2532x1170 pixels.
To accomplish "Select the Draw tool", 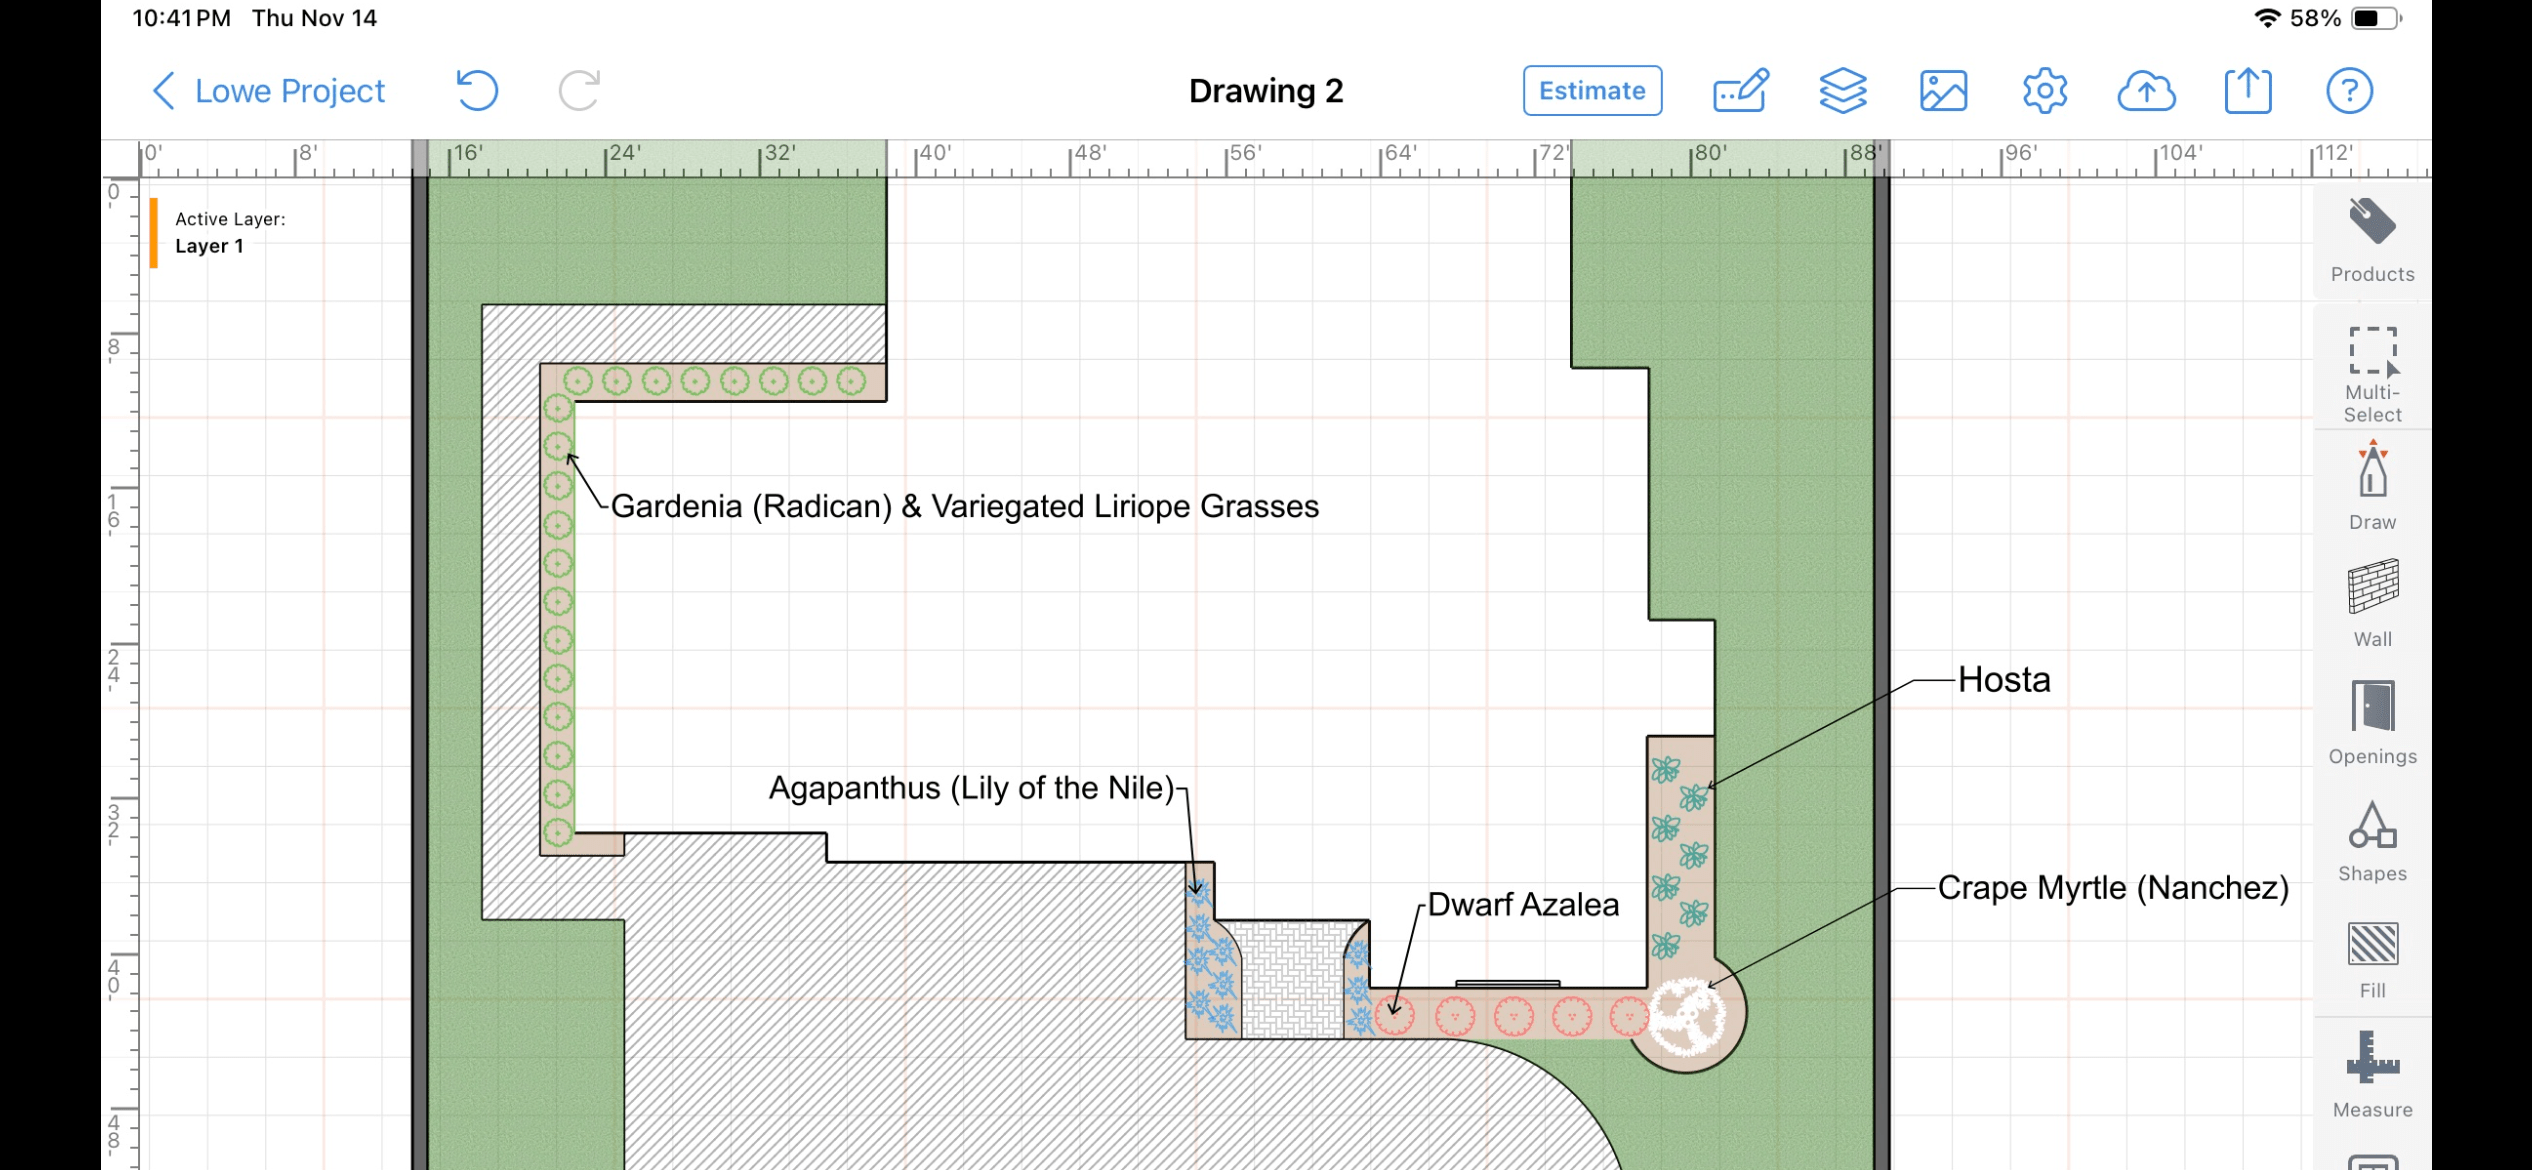I will point(2371,486).
